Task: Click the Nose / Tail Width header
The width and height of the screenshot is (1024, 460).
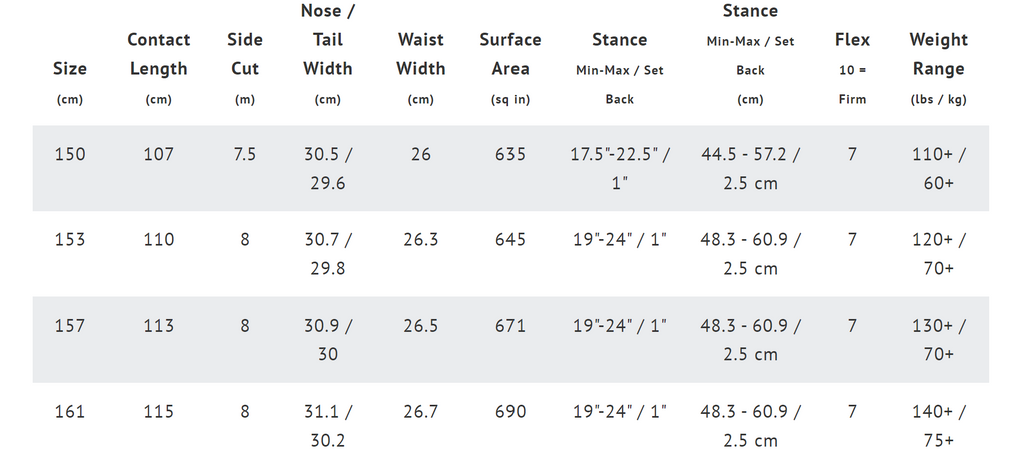Action: [328, 54]
